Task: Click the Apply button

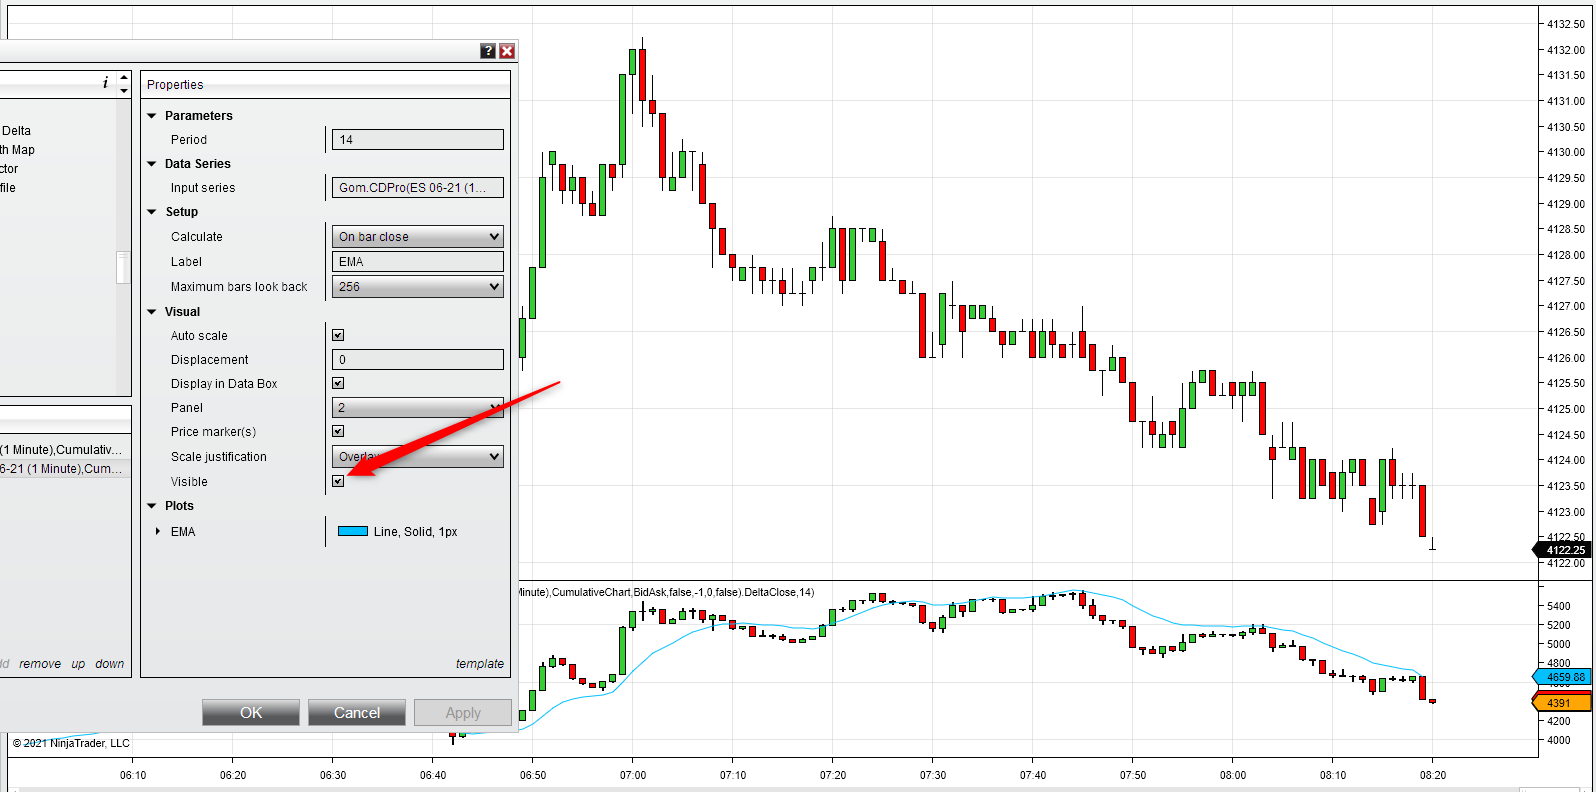Action: (x=463, y=713)
